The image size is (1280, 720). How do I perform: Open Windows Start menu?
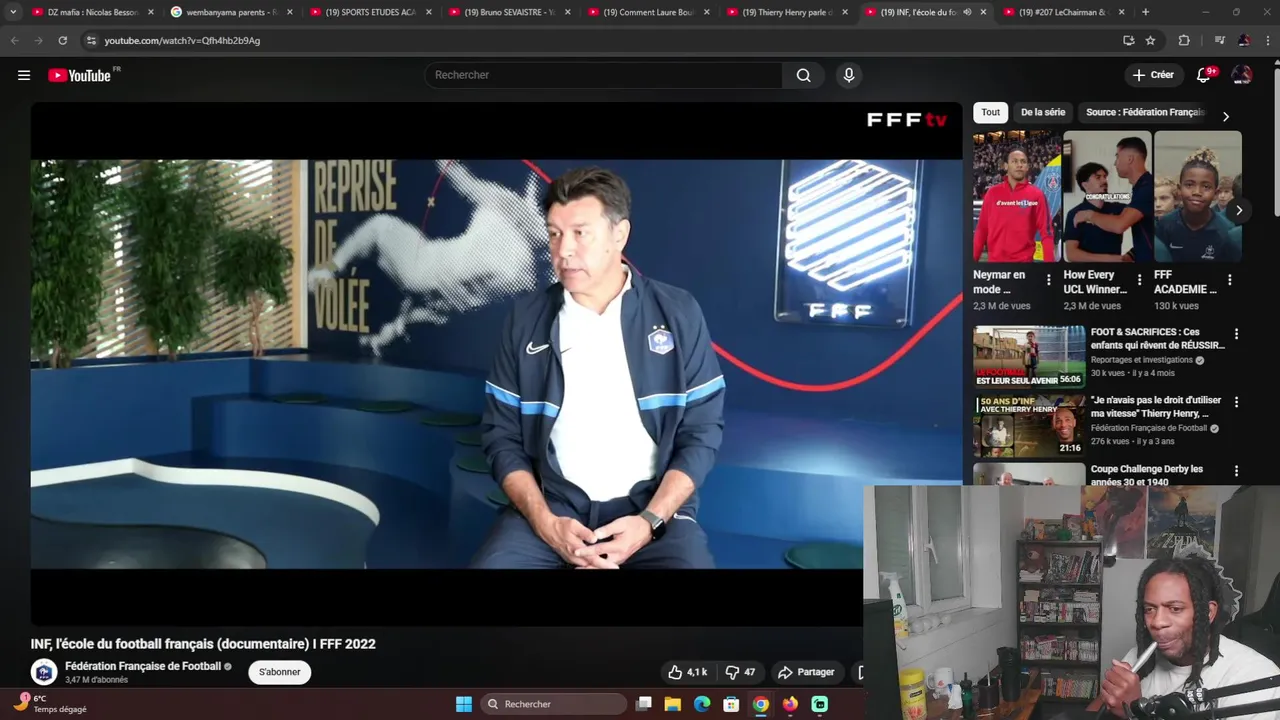[x=464, y=704]
